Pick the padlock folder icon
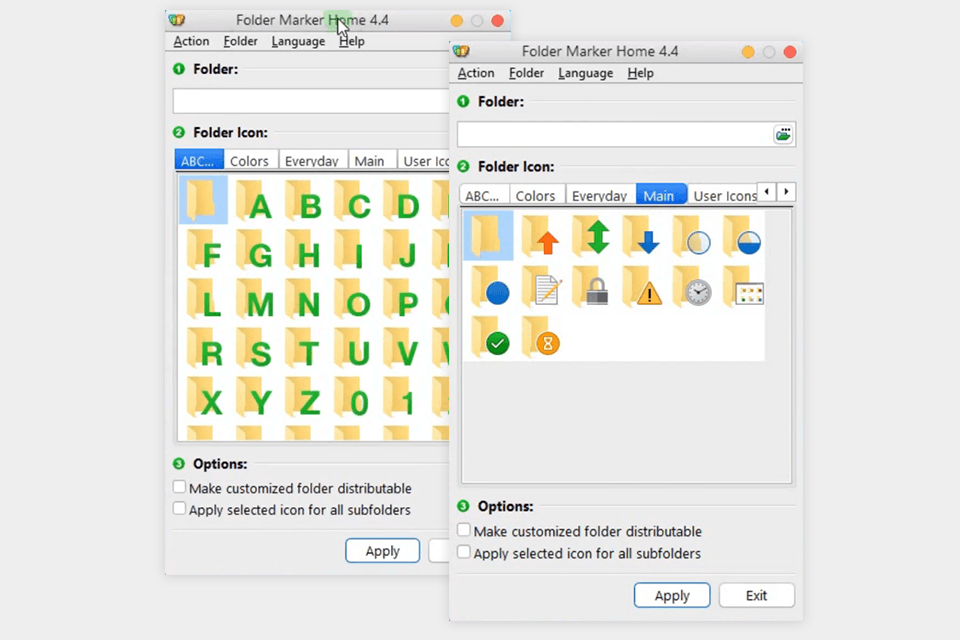The height and width of the screenshot is (640, 960). 595,292
